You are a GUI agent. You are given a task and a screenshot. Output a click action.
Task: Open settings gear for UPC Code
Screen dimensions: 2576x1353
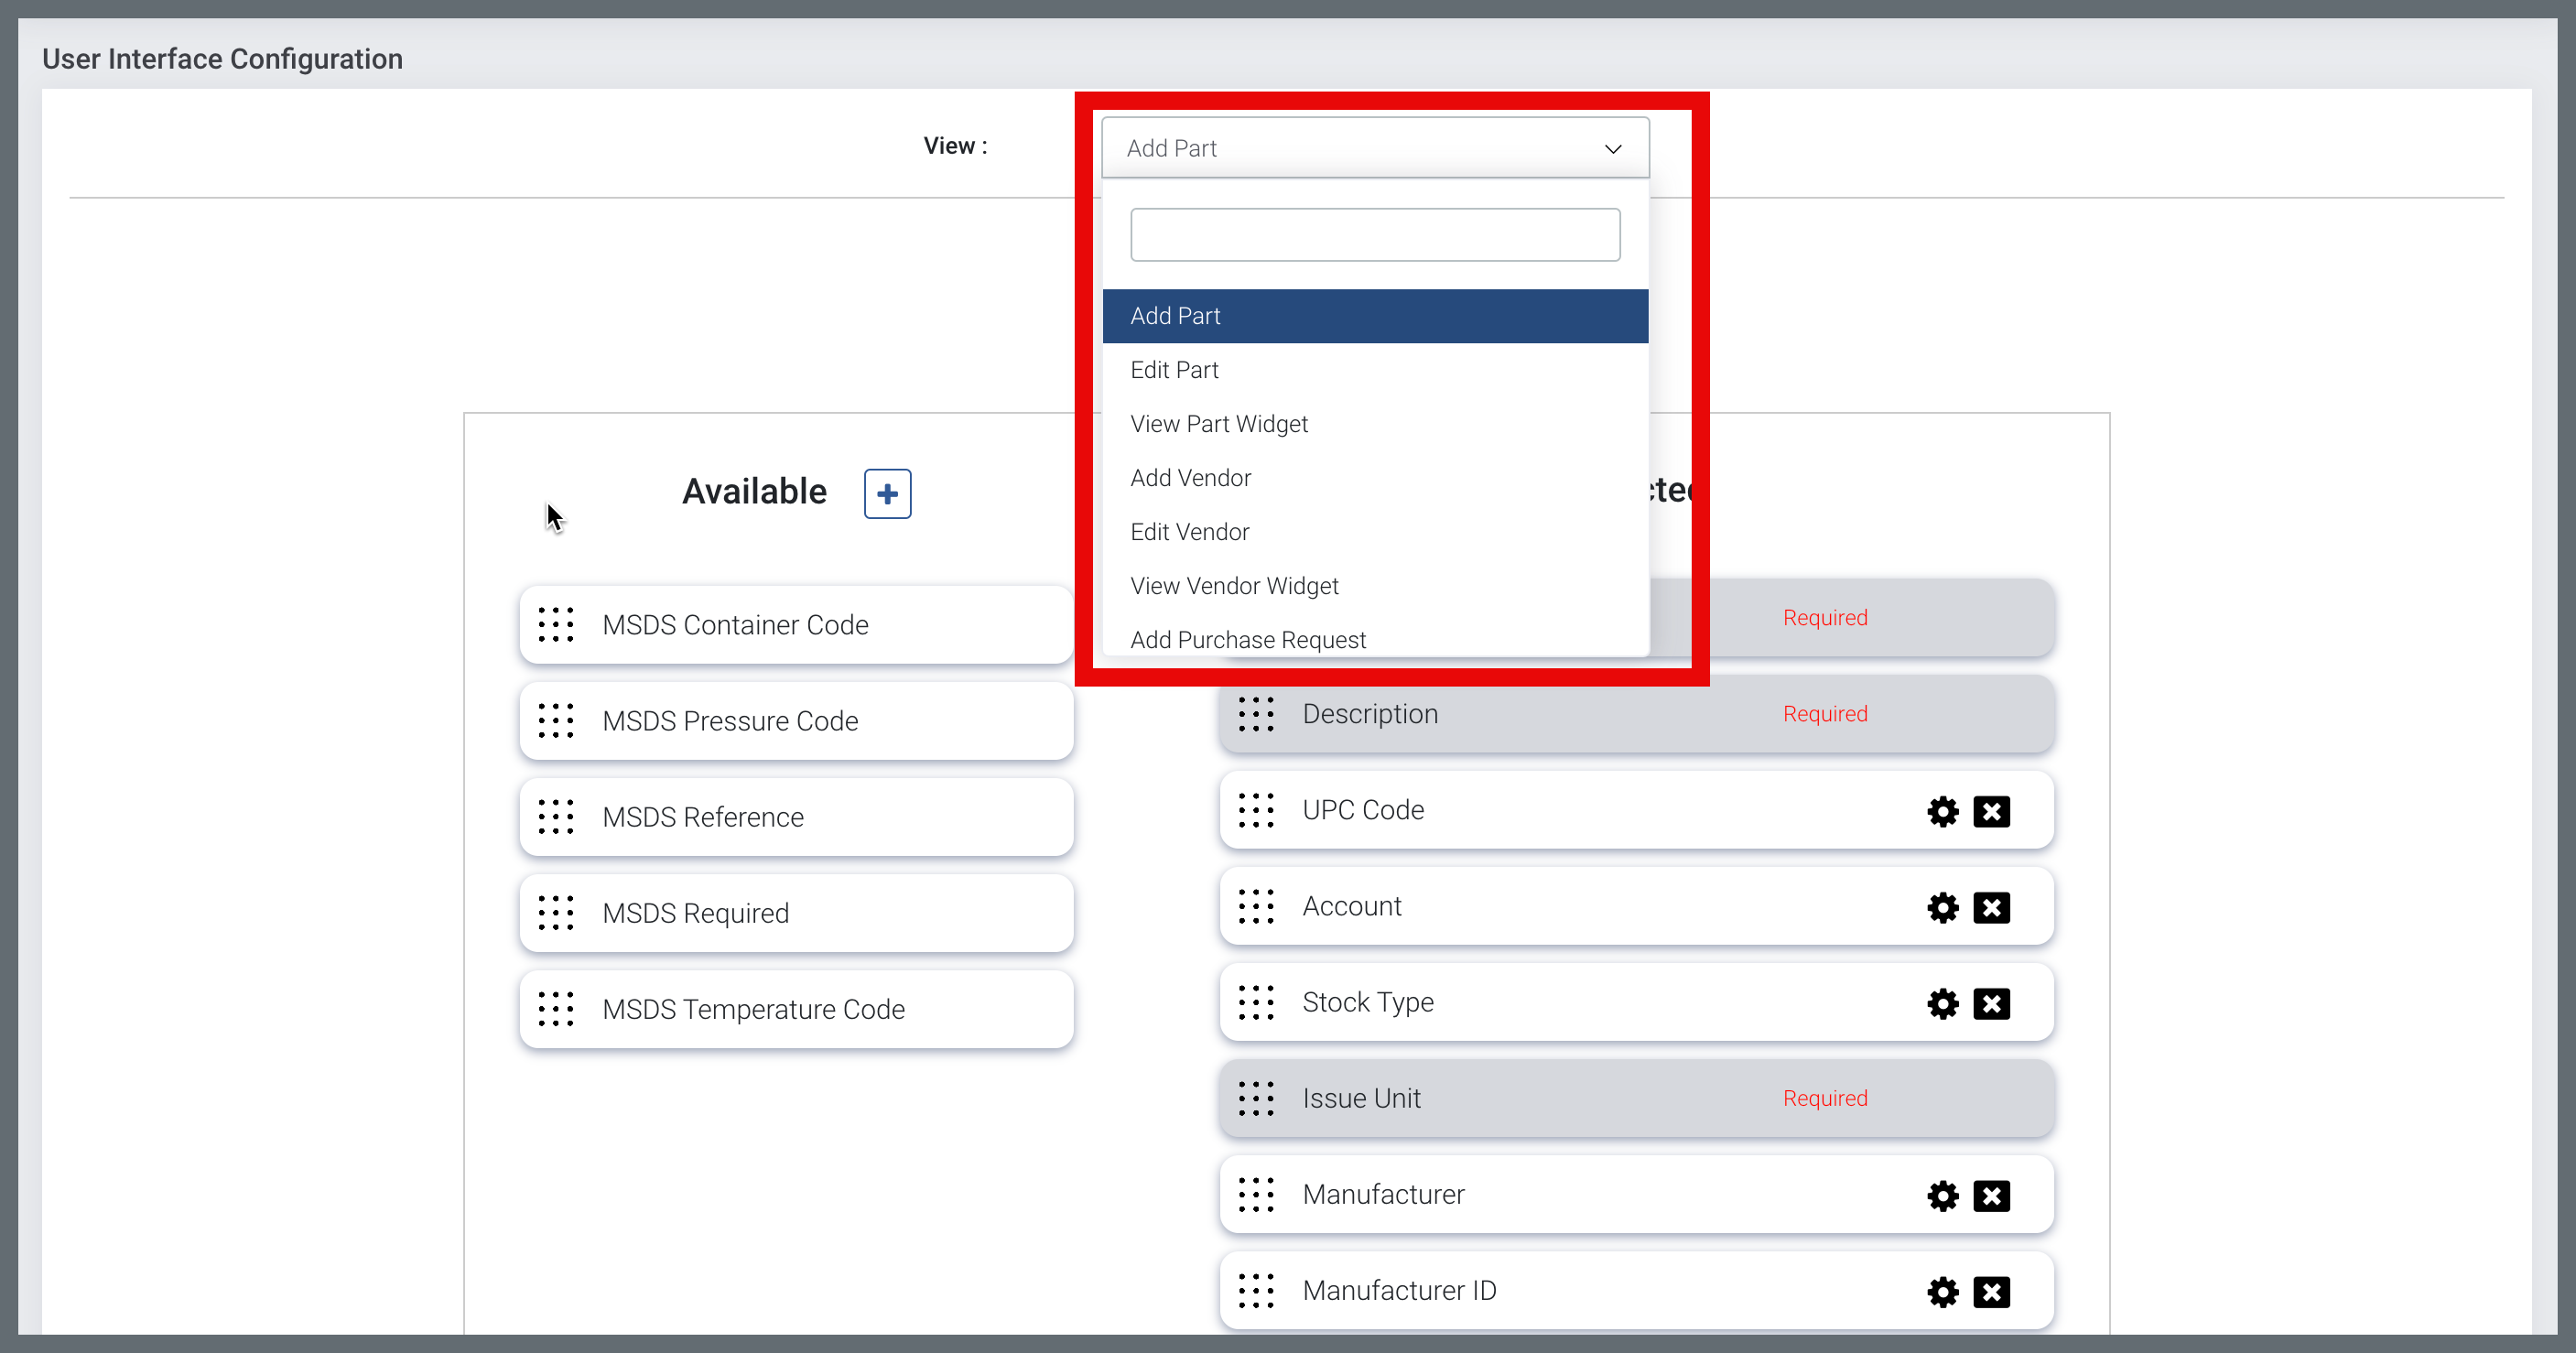1942,811
